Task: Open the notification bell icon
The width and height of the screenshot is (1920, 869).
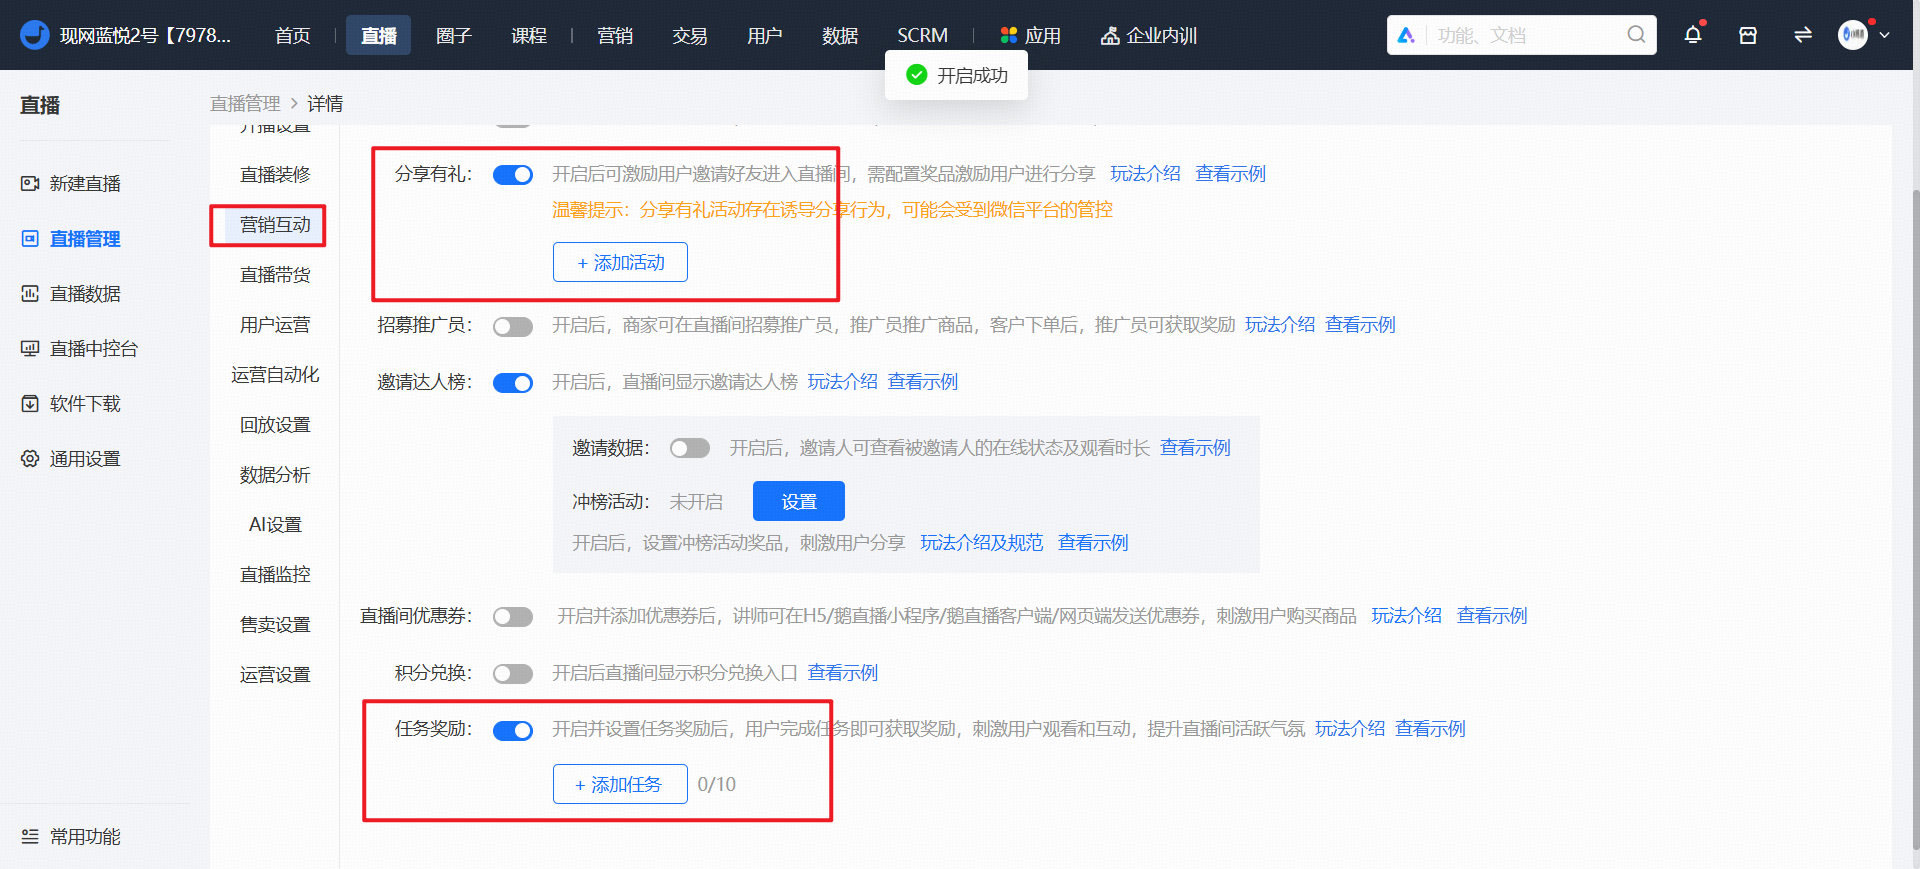Action: [1692, 35]
